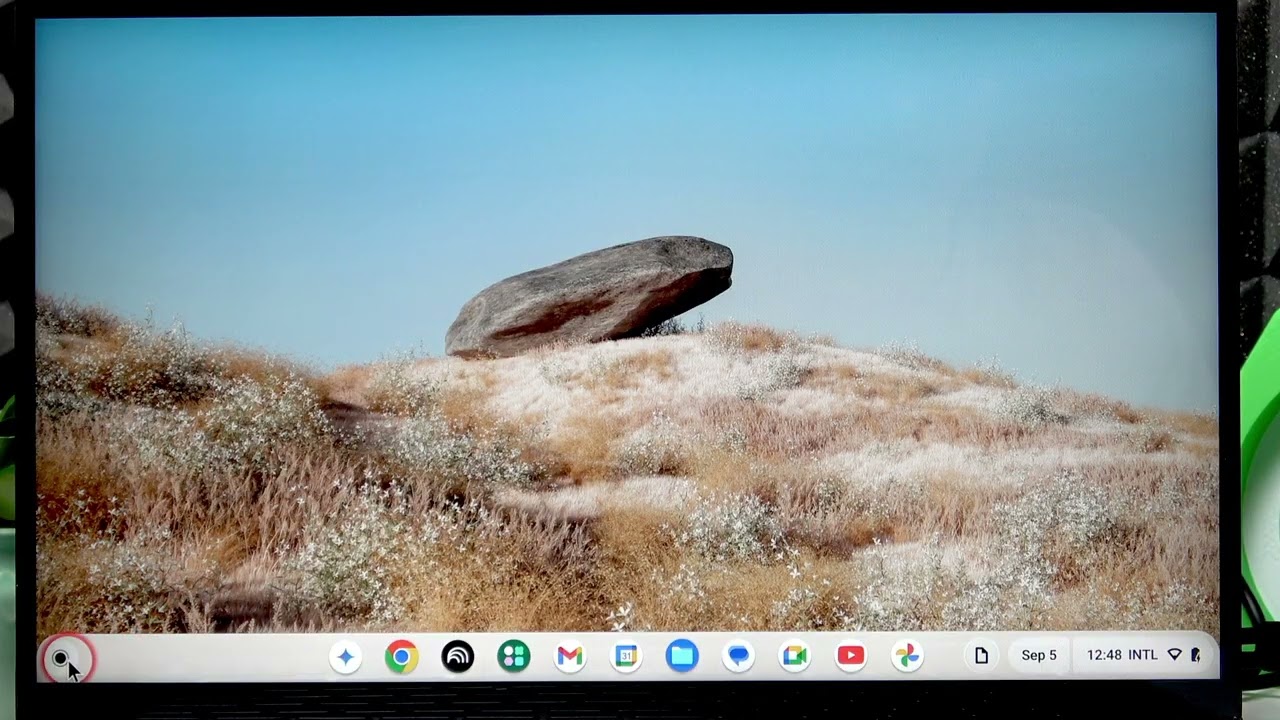
Task: Open Google Photos from the shelf
Action: click(907, 656)
